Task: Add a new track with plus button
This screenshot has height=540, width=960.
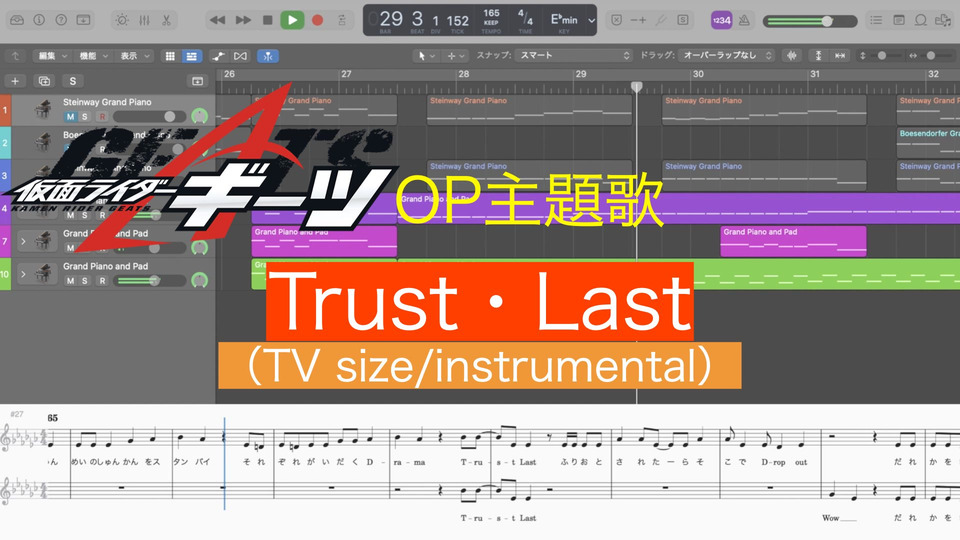Action: pos(15,81)
